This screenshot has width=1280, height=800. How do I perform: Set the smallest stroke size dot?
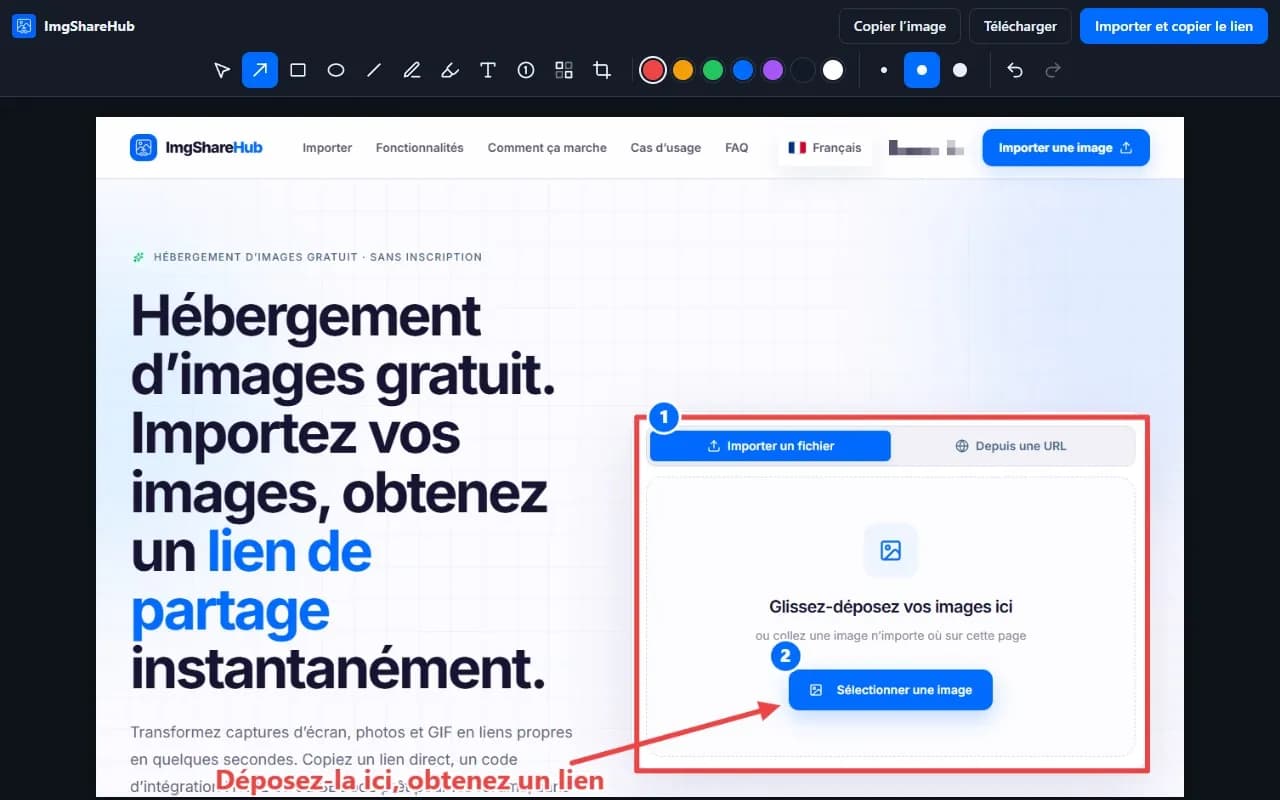884,70
